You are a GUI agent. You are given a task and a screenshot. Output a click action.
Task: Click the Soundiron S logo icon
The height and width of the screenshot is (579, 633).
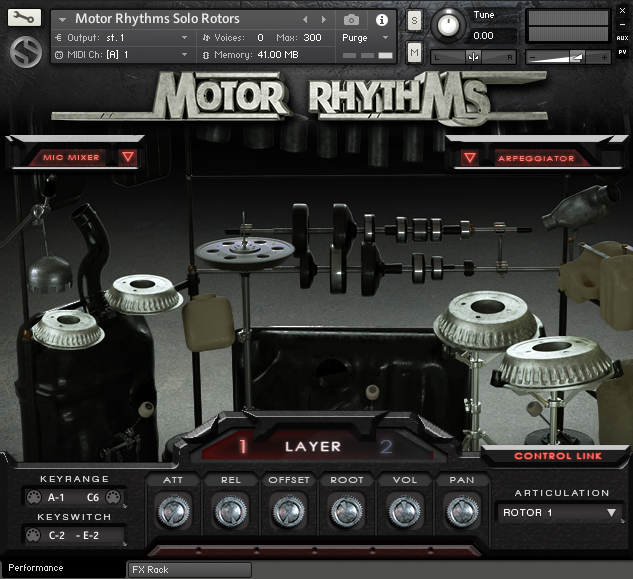26,52
